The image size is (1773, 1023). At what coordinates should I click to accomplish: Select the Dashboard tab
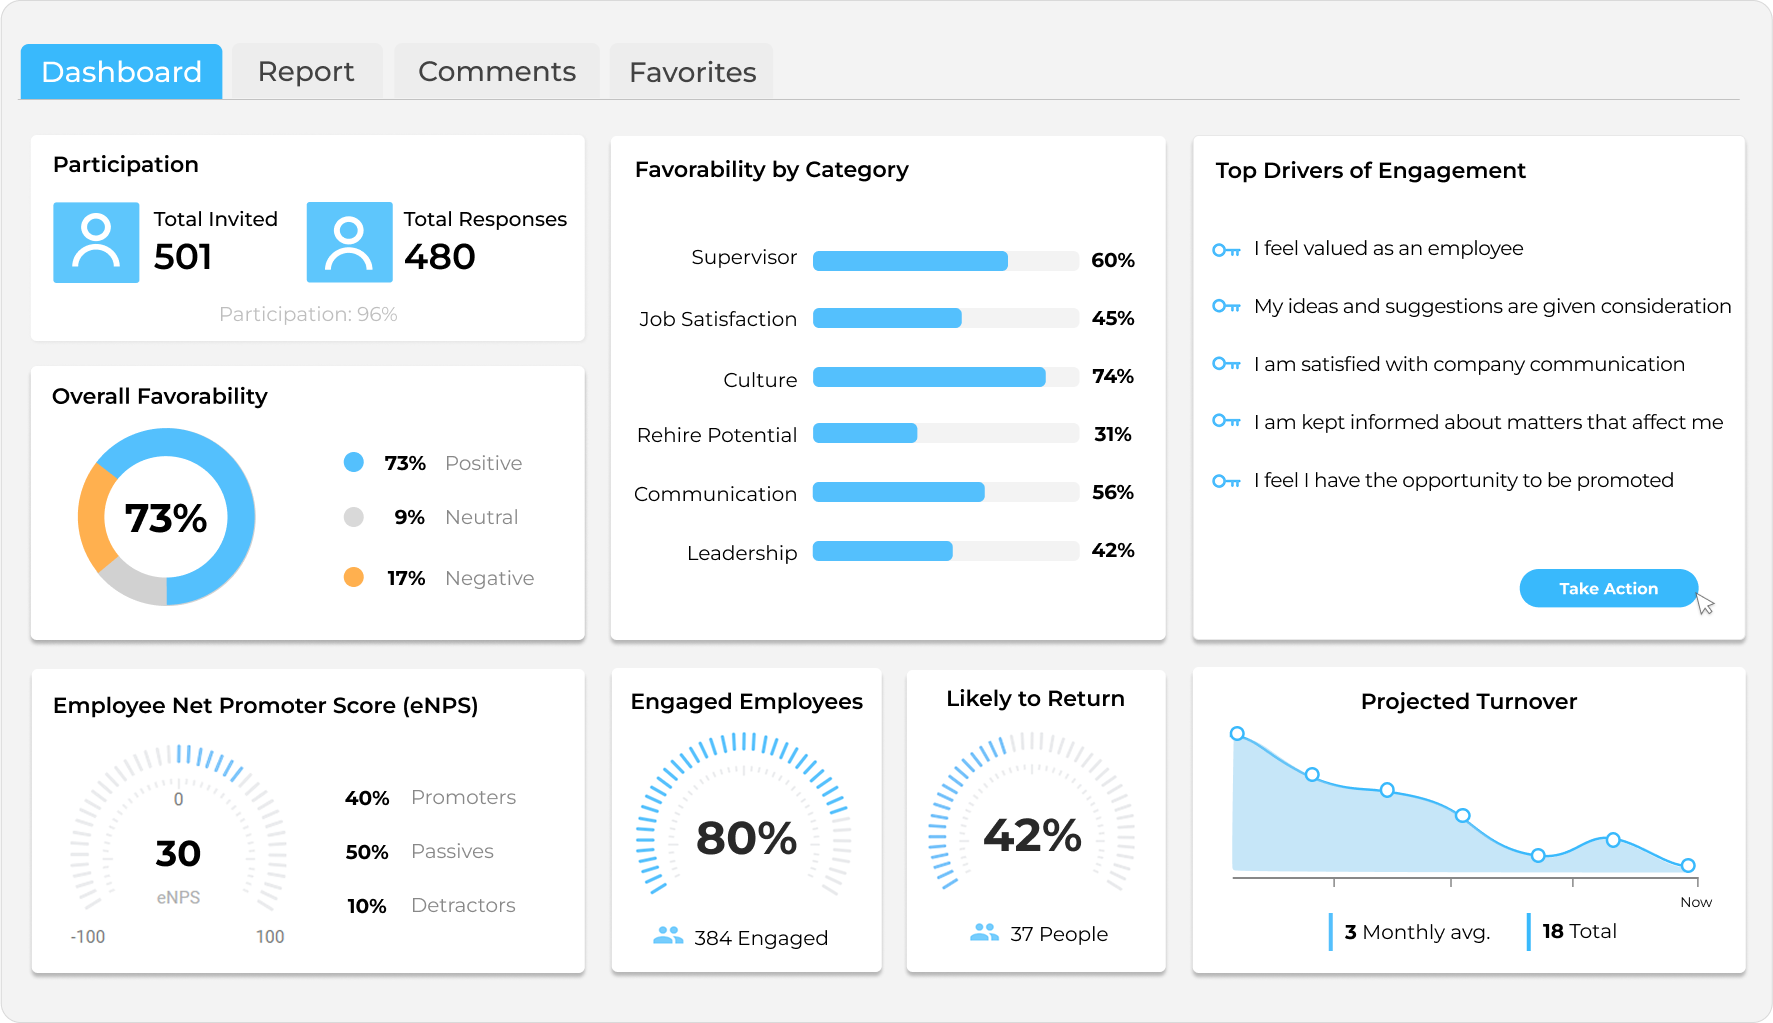[x=121, y=72]
